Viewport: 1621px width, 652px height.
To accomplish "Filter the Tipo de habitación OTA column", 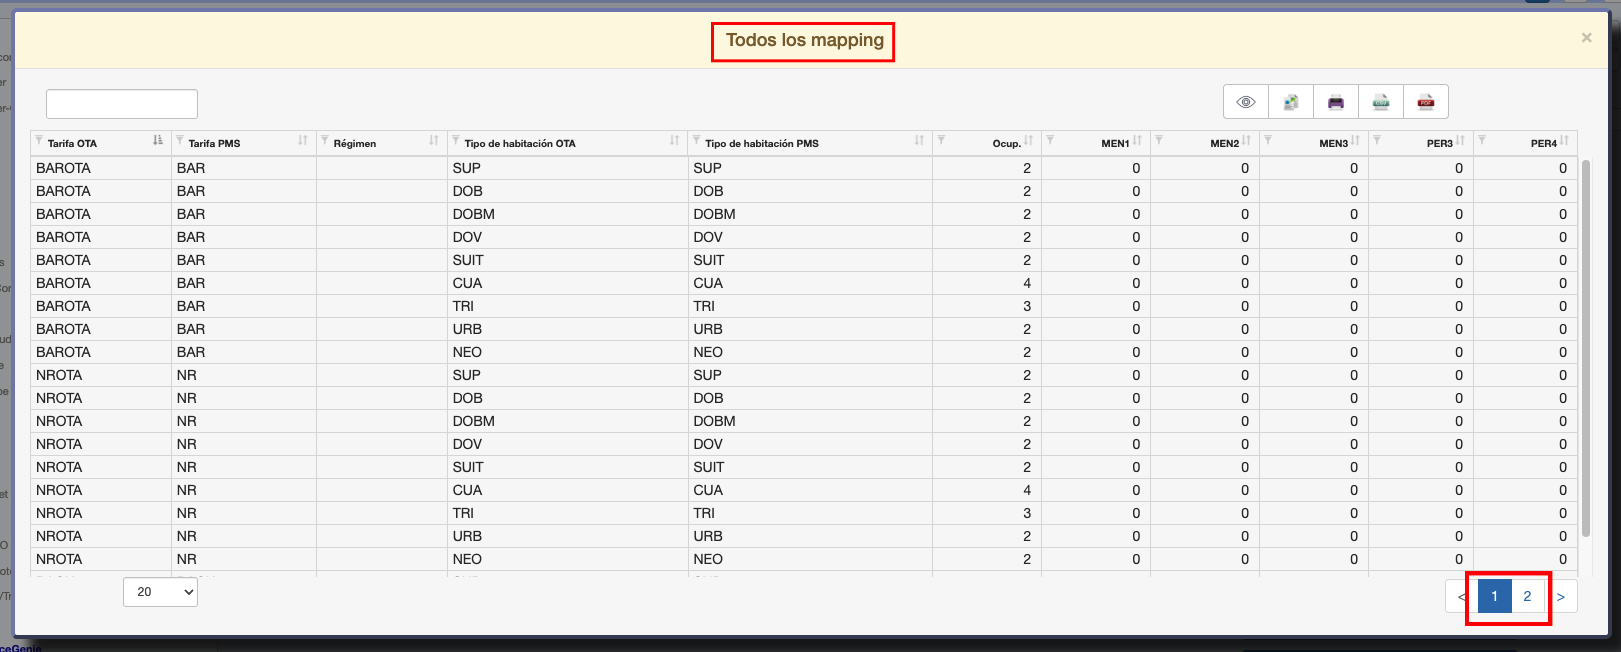I will pos(456,141).
